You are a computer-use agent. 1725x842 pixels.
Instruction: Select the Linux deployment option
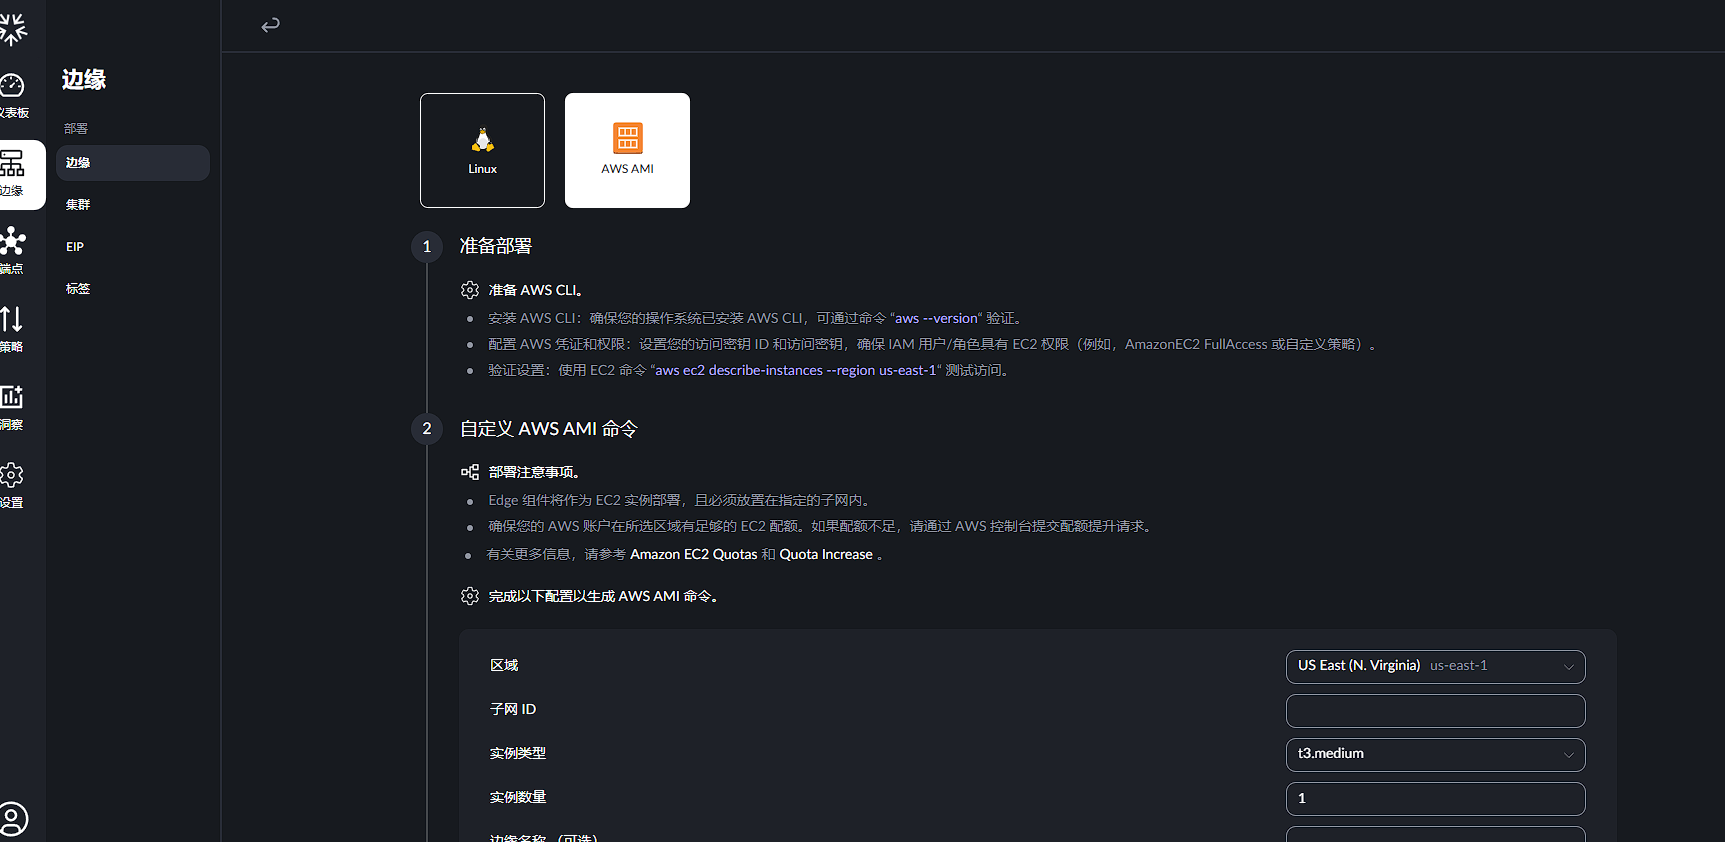pyautogui.click(x=482, y=150)
